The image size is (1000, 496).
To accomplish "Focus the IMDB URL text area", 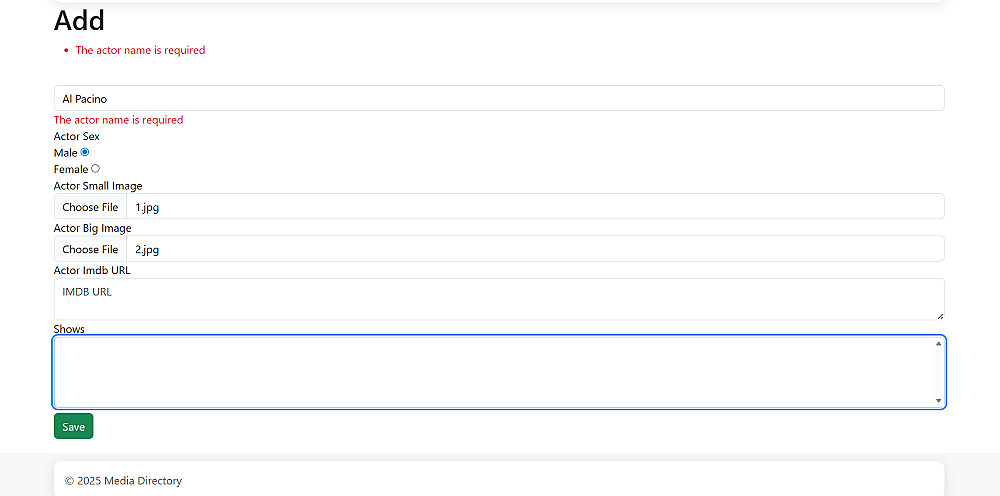I will pyautogui.click(x=498, y=299).
